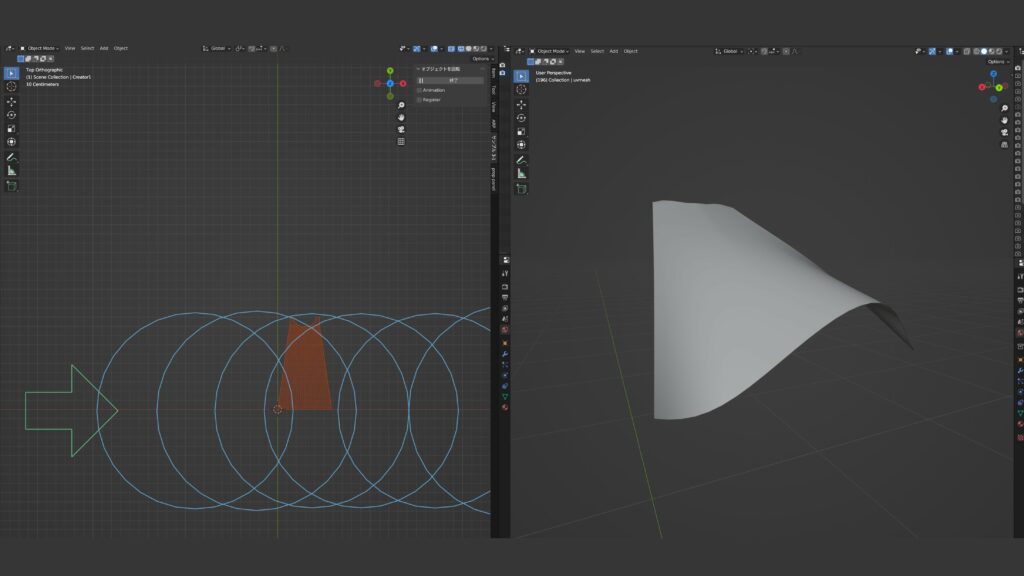Activate the Cursor tool in left viewport
The image size is (1024, 576).
(11, 87)
